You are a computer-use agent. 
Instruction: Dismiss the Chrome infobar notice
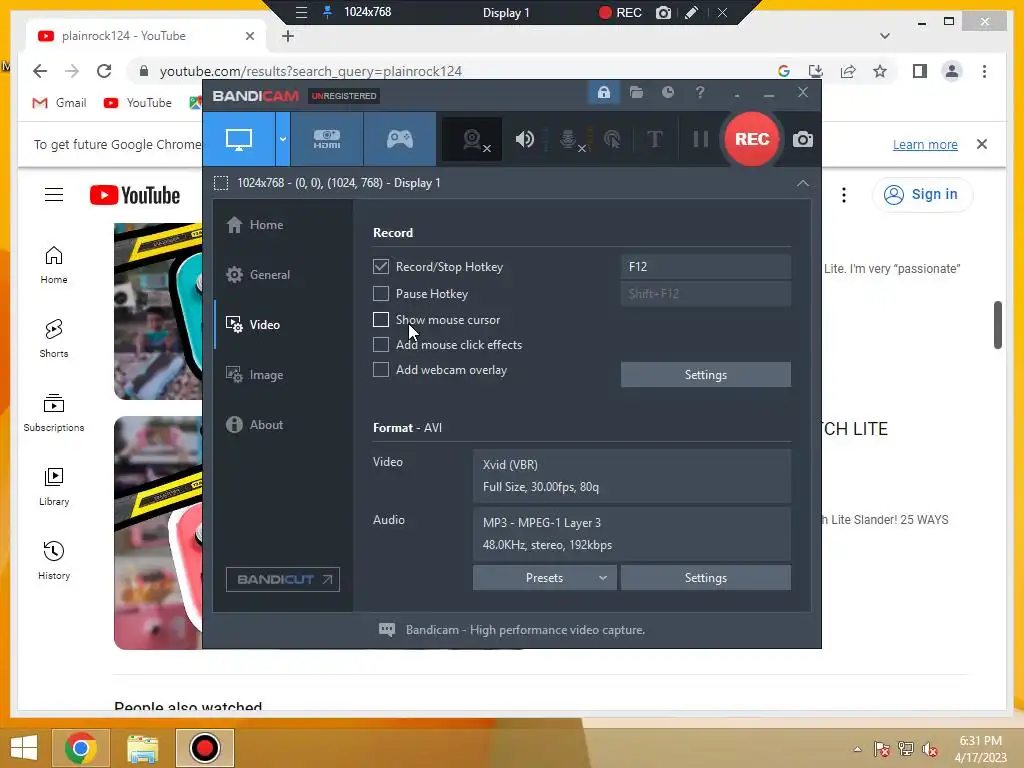coord(982,144)
